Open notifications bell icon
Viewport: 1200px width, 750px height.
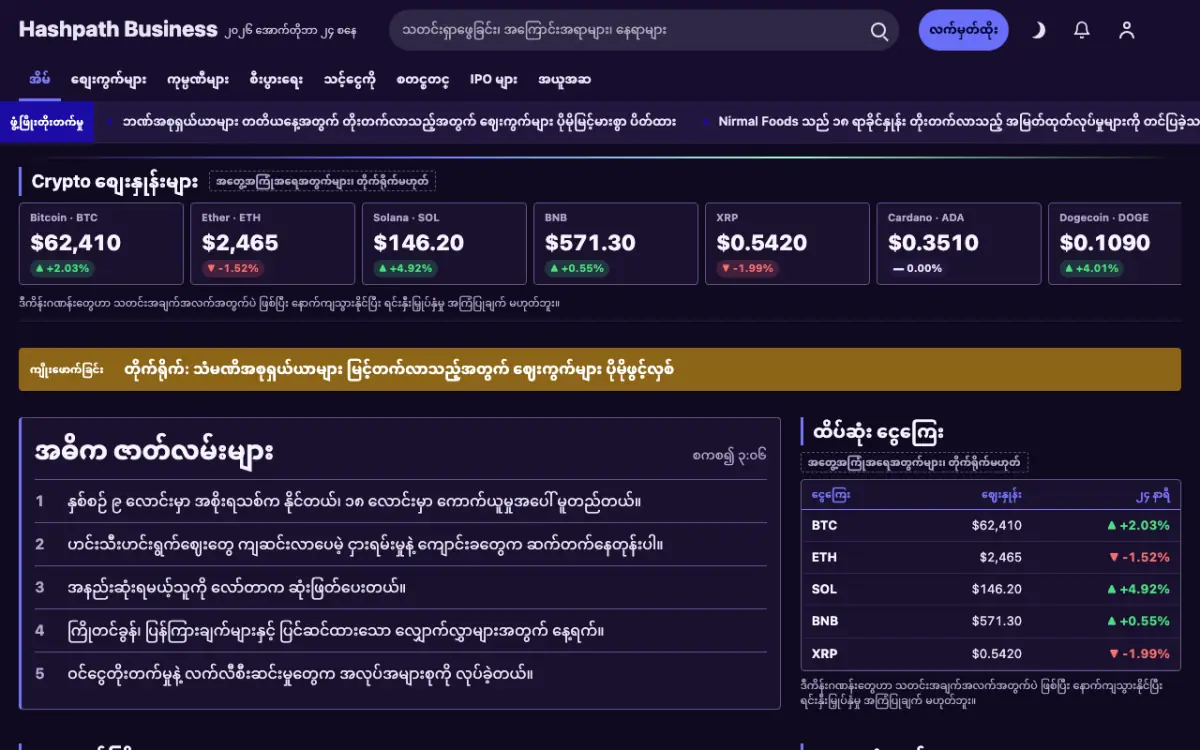1082,30
